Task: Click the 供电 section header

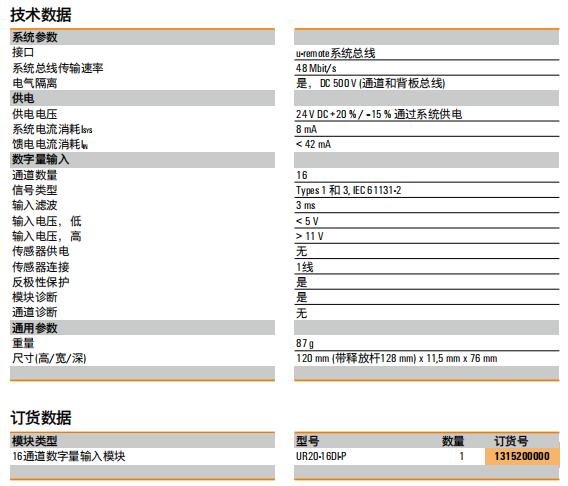Action: [23, 98]
